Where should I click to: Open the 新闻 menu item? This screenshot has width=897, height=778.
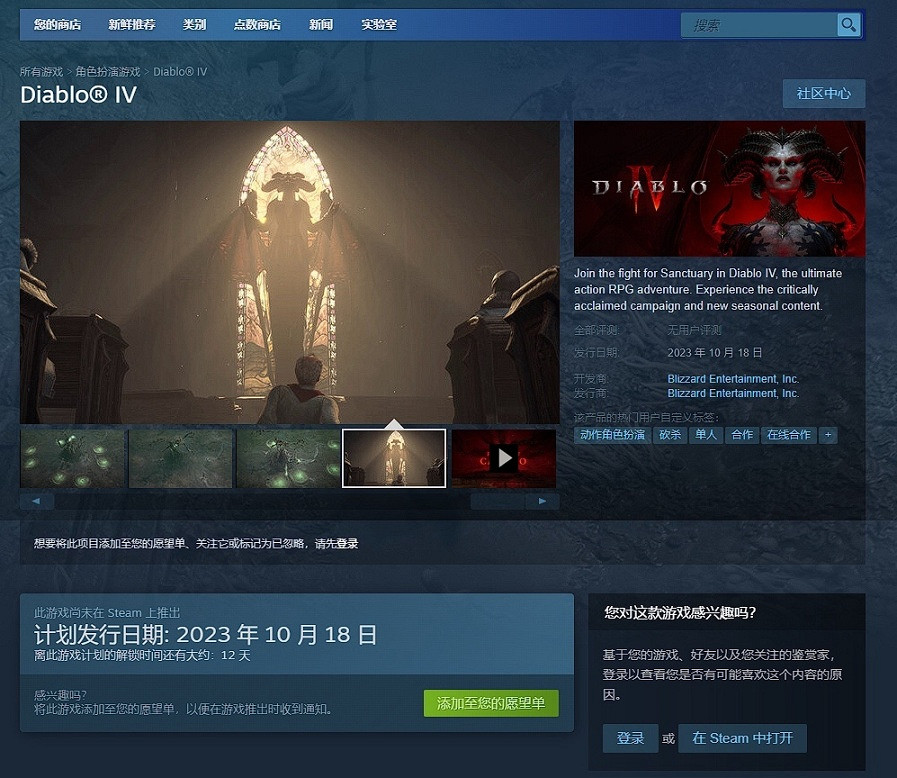[321, 25]
